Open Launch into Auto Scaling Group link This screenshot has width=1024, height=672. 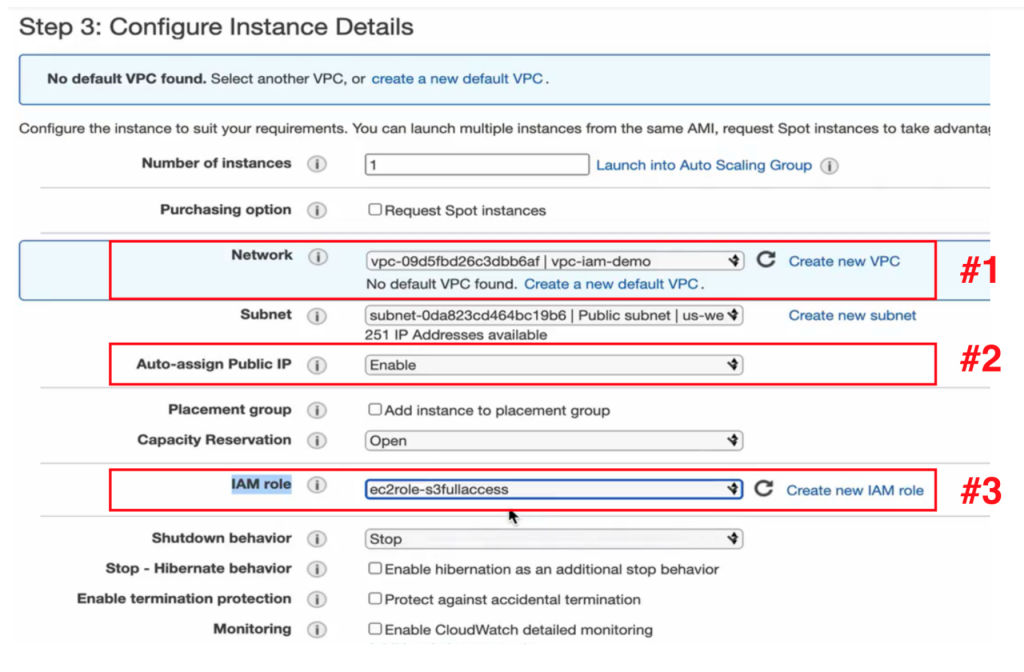(704, 165)
